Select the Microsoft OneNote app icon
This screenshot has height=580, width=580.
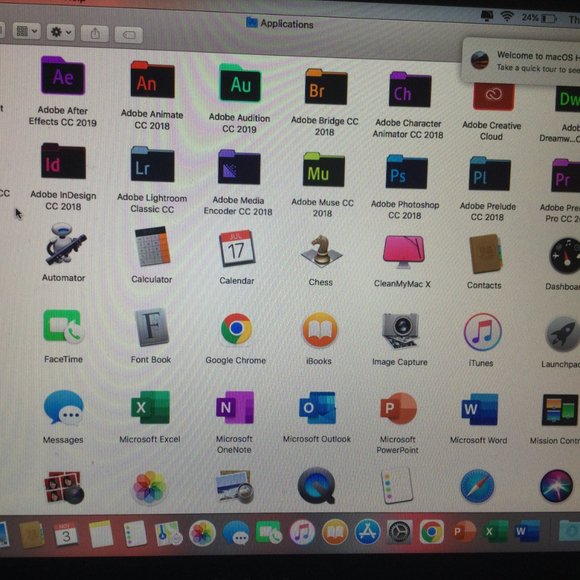[235, 408]
